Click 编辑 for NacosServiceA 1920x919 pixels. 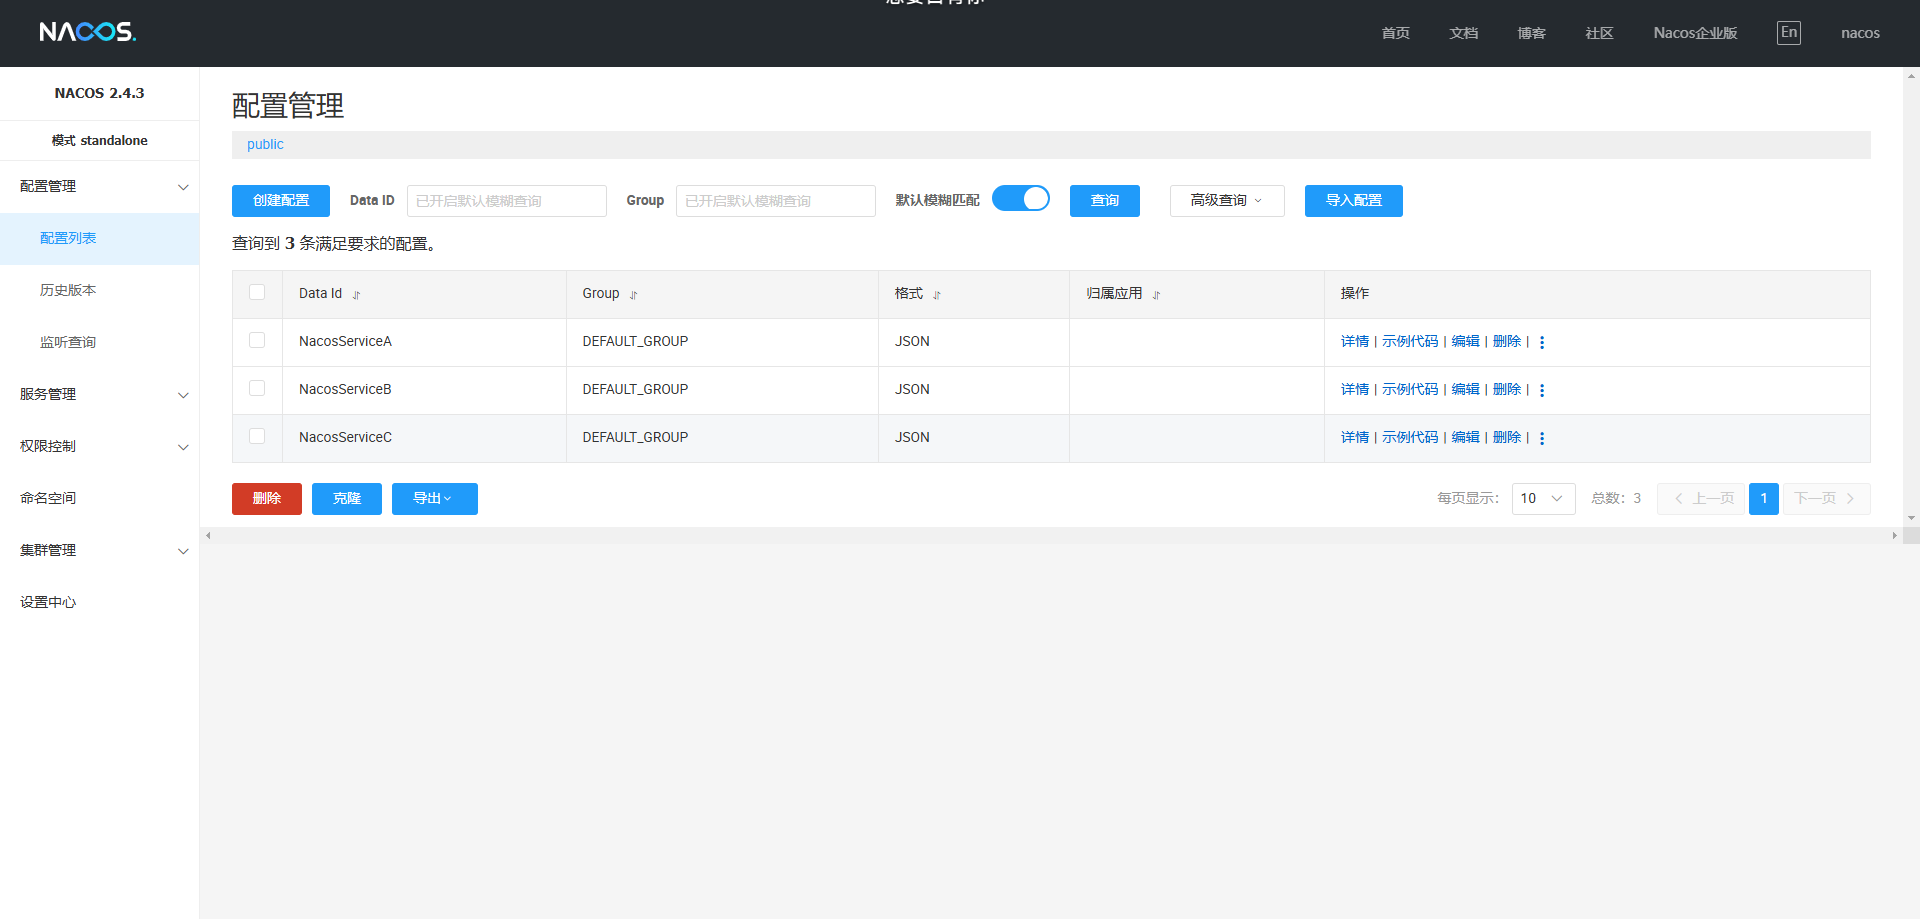click(x=1465, y=342)
